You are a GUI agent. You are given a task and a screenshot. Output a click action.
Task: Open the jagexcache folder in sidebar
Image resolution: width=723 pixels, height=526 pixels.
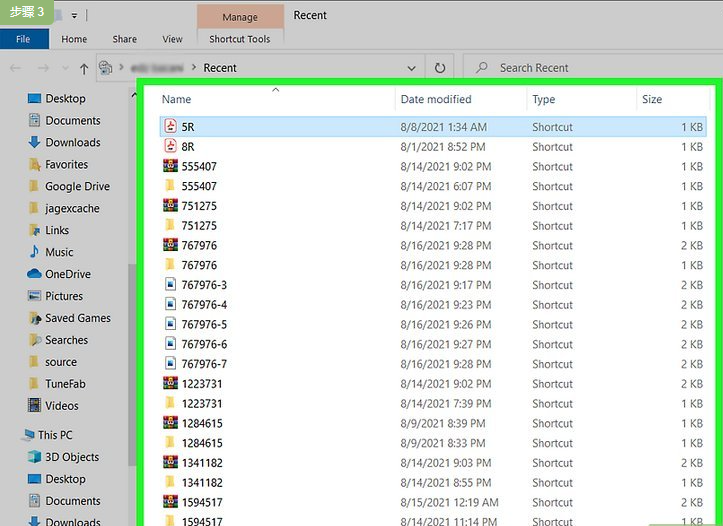click(63, 209)
